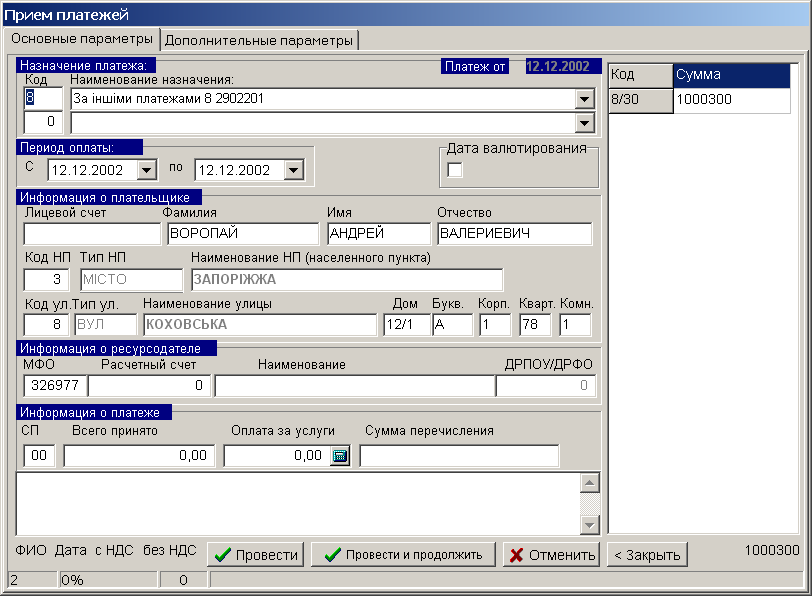The height and width of the screenshot is (596, 812).
Task: Click the ДРПОУ/ДРФО field
Action: [x=545, y=386]
